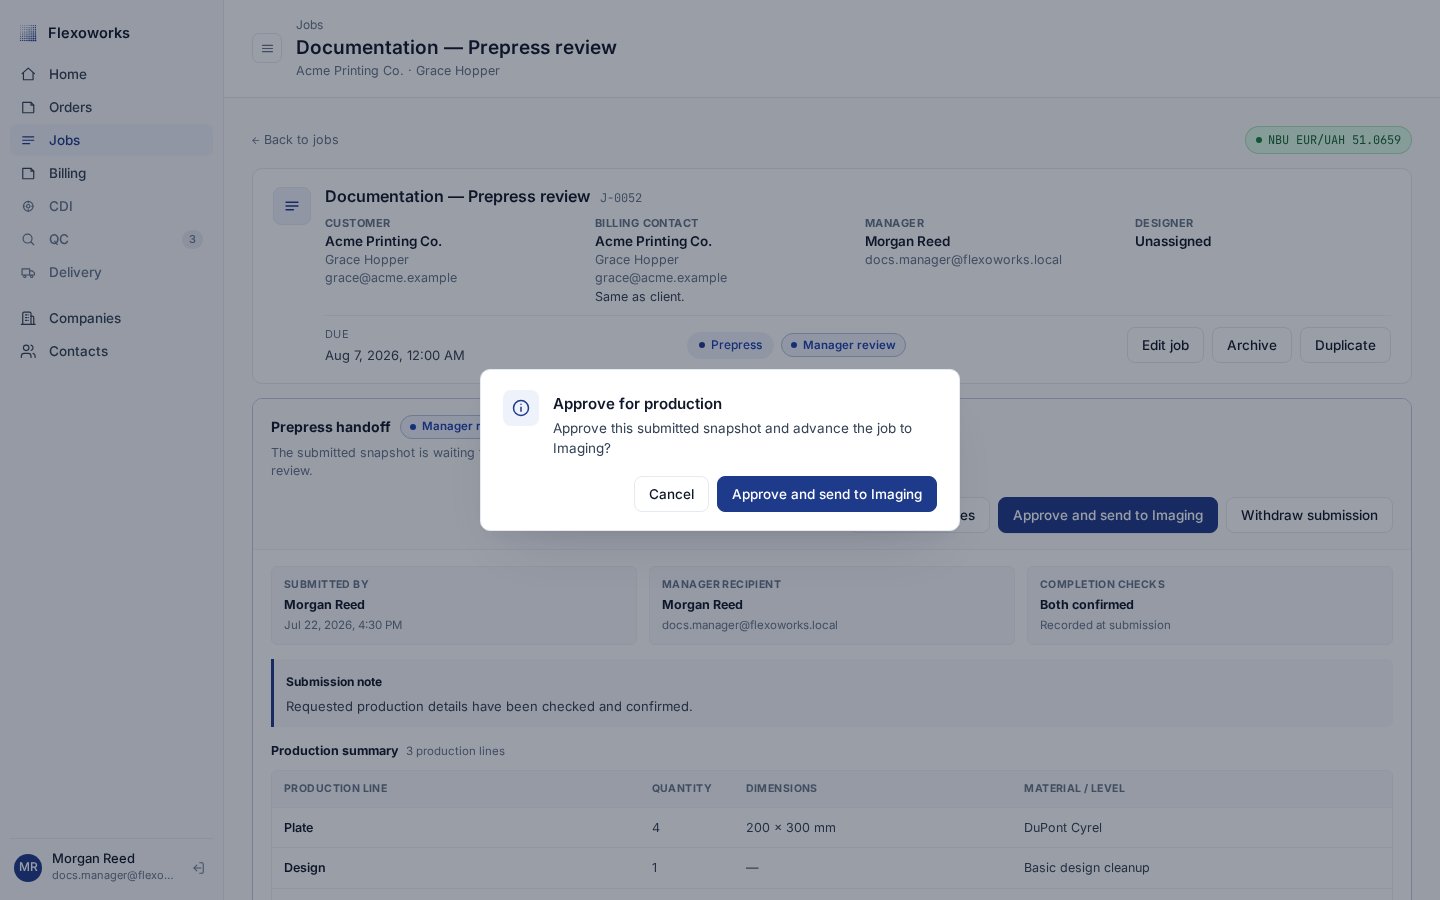Click the dialog info icon
Viewport: 1440px width, 900px height.
521,408
